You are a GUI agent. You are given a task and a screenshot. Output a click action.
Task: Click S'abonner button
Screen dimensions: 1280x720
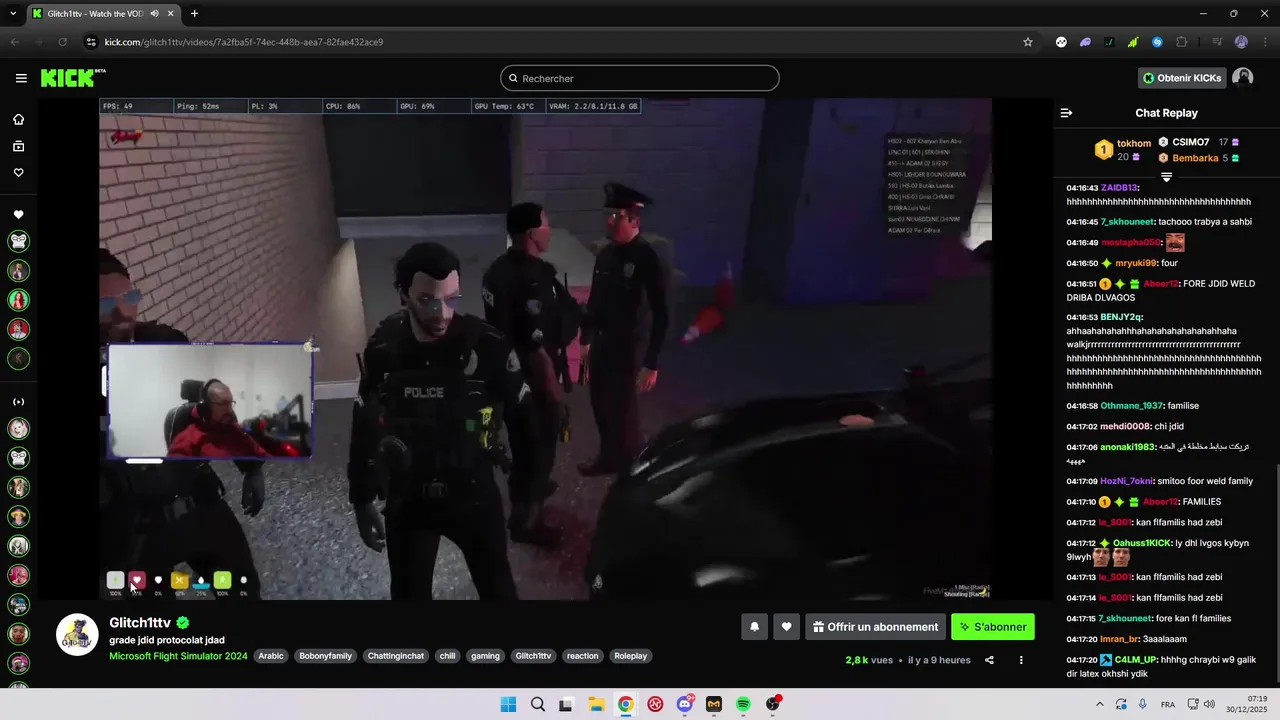(993, 627)
